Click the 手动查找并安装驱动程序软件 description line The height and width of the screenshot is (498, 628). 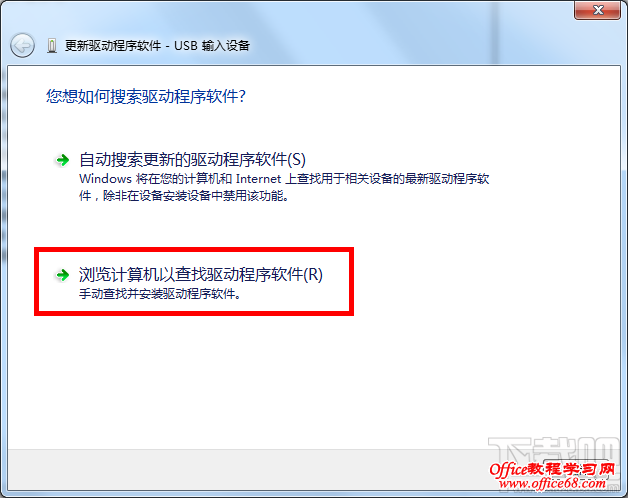coord(160,294)
